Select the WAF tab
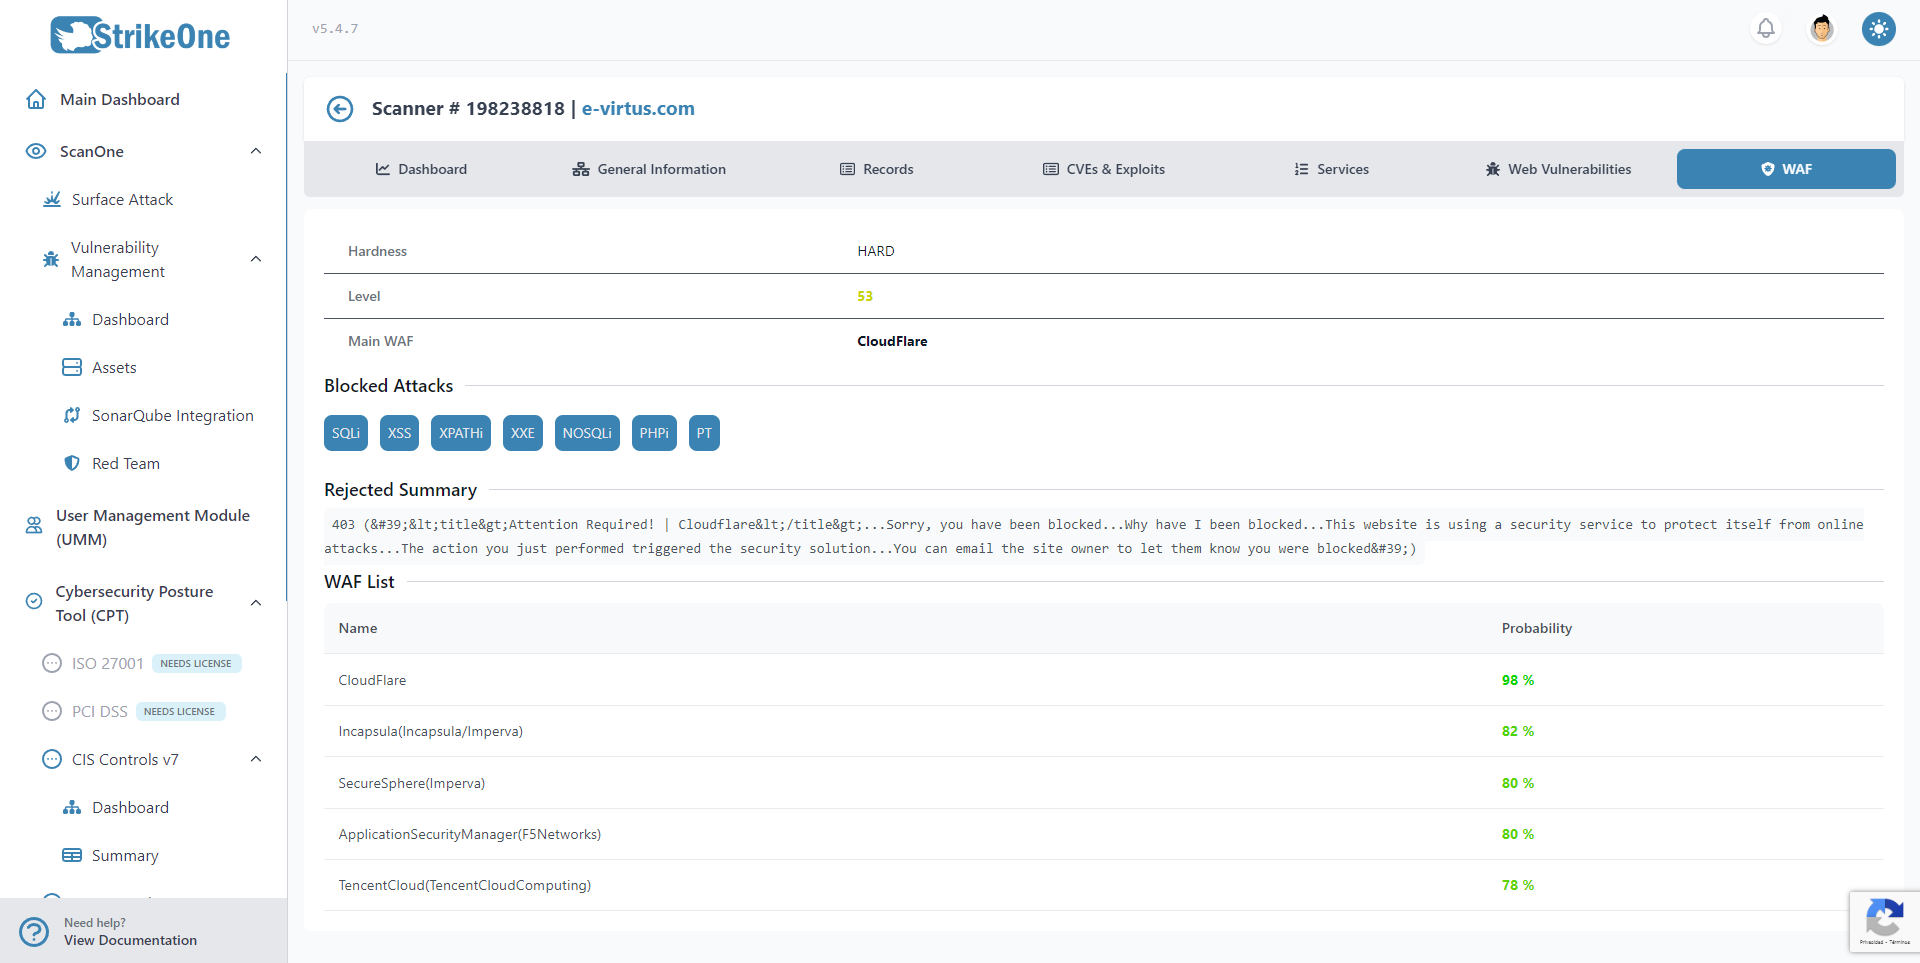 1786,169
